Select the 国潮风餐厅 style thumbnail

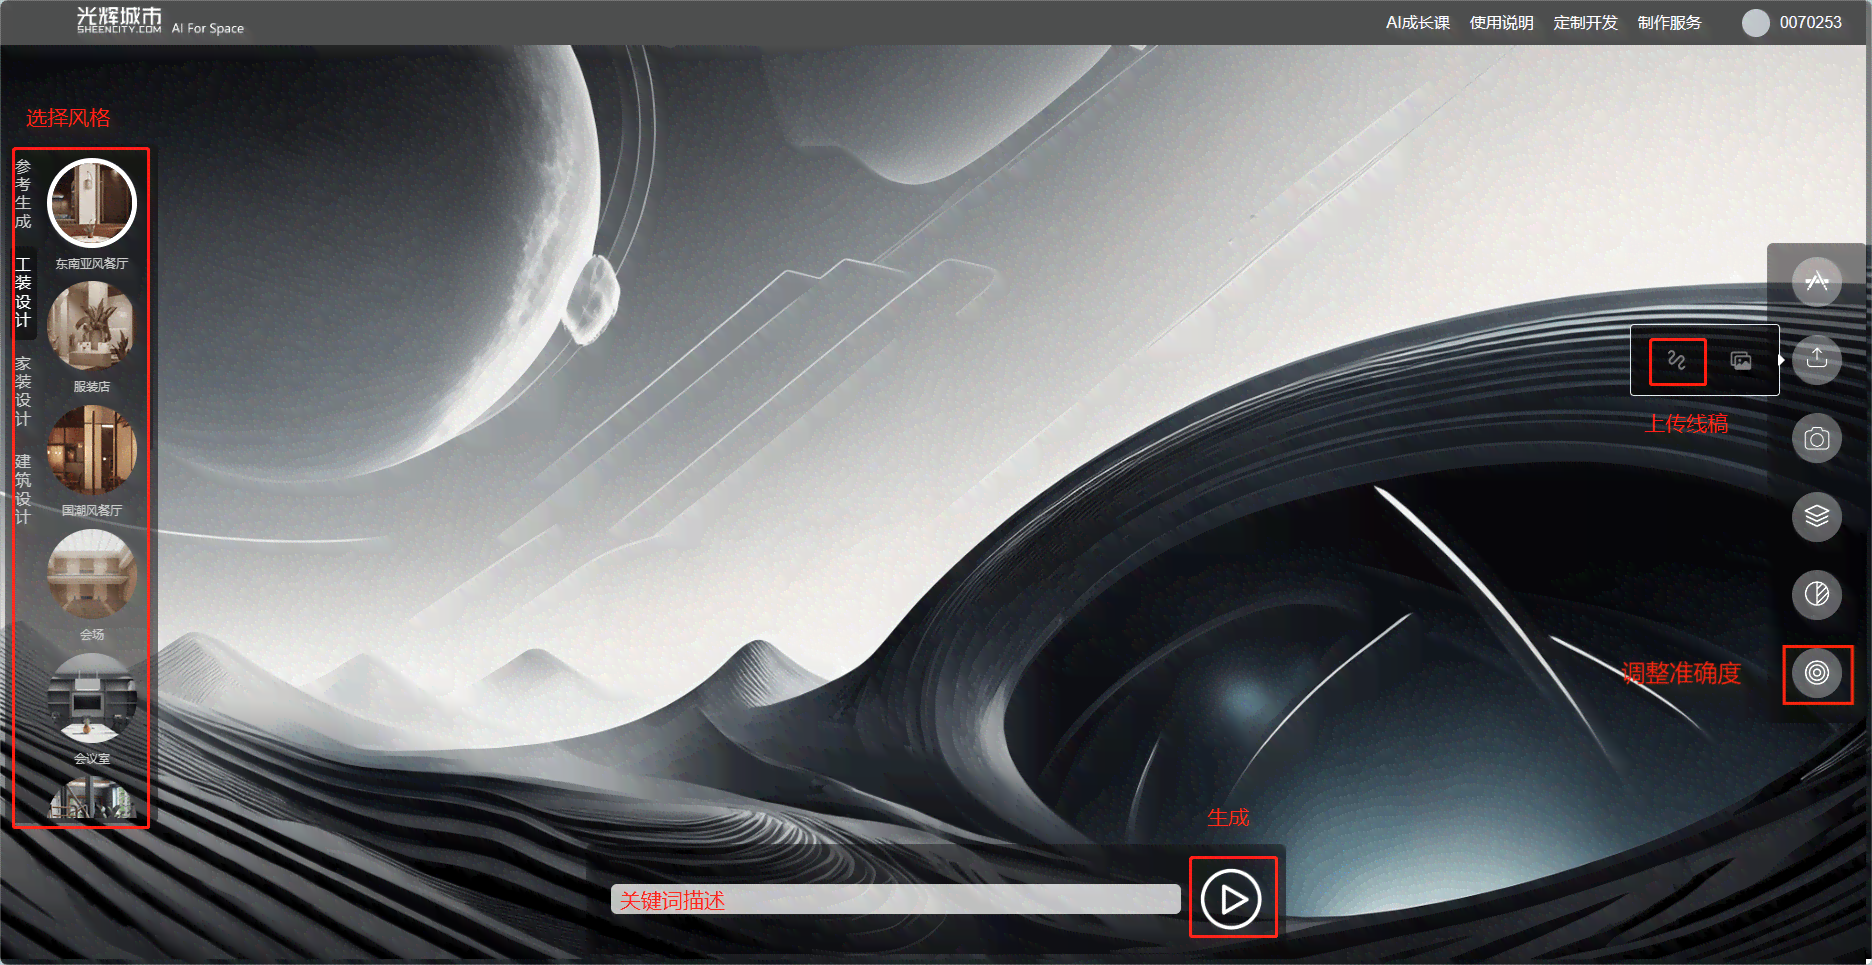(x=92, y=451)
